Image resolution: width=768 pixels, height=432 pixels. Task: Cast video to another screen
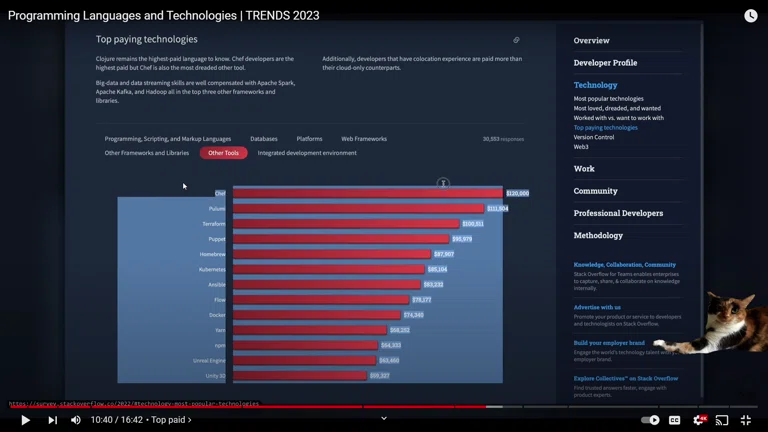click(x=722, y=420)
